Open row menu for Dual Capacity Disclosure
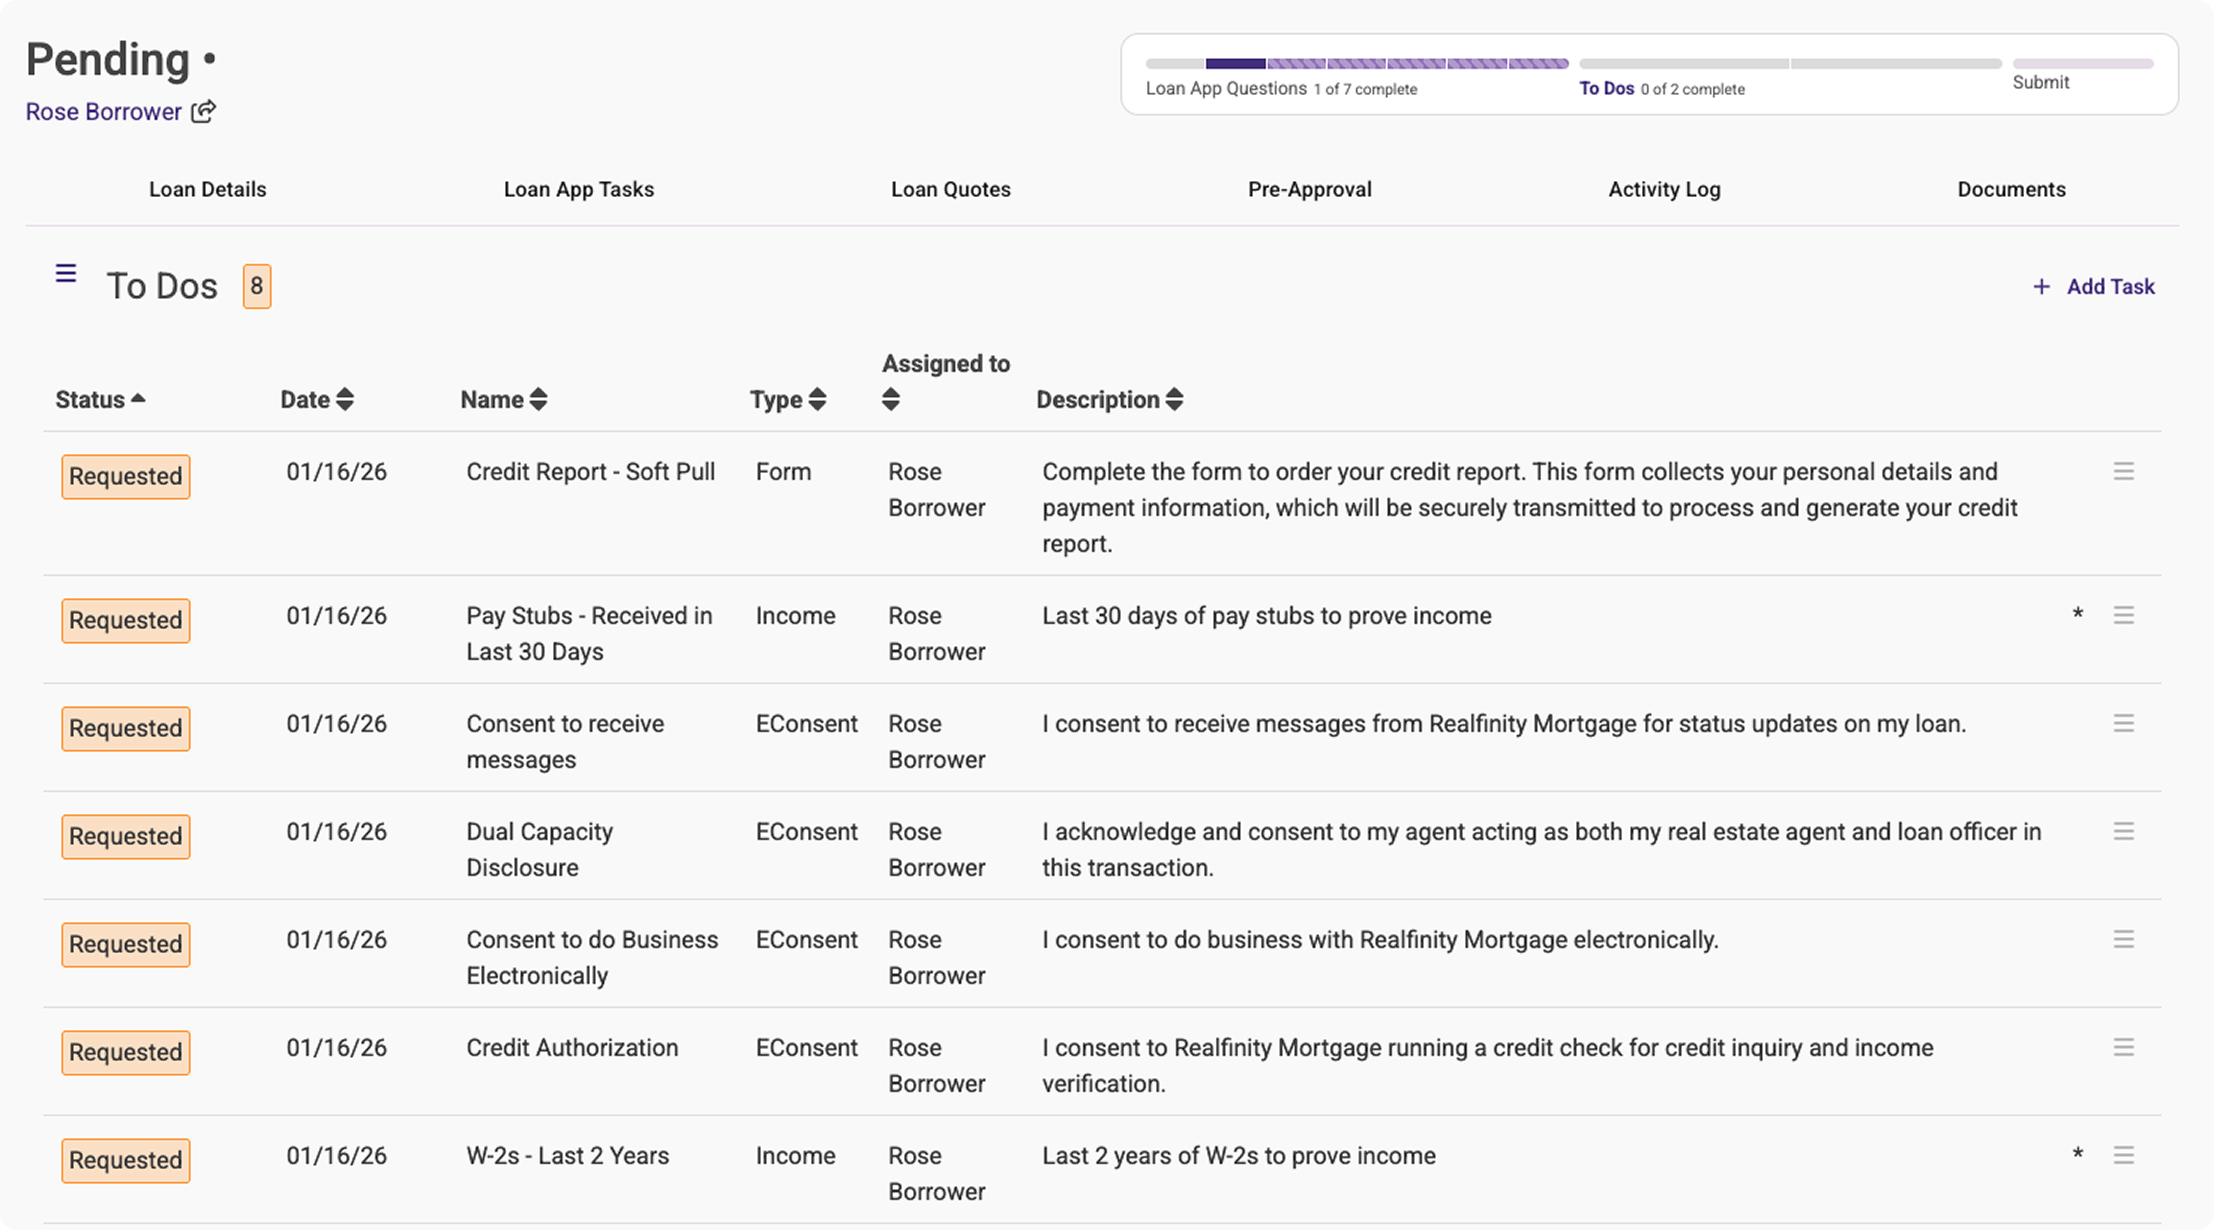Viewport: 2214px width, 1230px height. (2123, 831)
